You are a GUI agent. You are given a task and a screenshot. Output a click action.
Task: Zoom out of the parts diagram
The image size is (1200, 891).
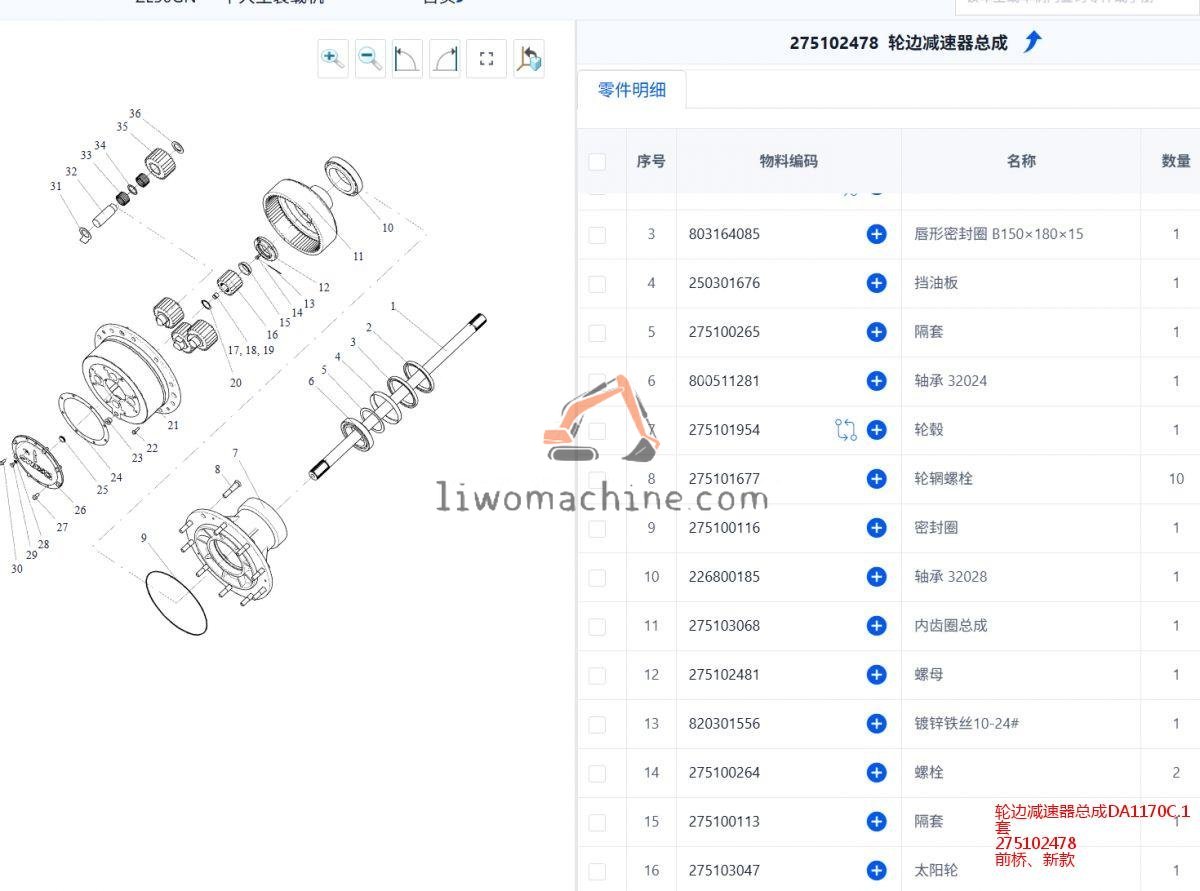371,59
